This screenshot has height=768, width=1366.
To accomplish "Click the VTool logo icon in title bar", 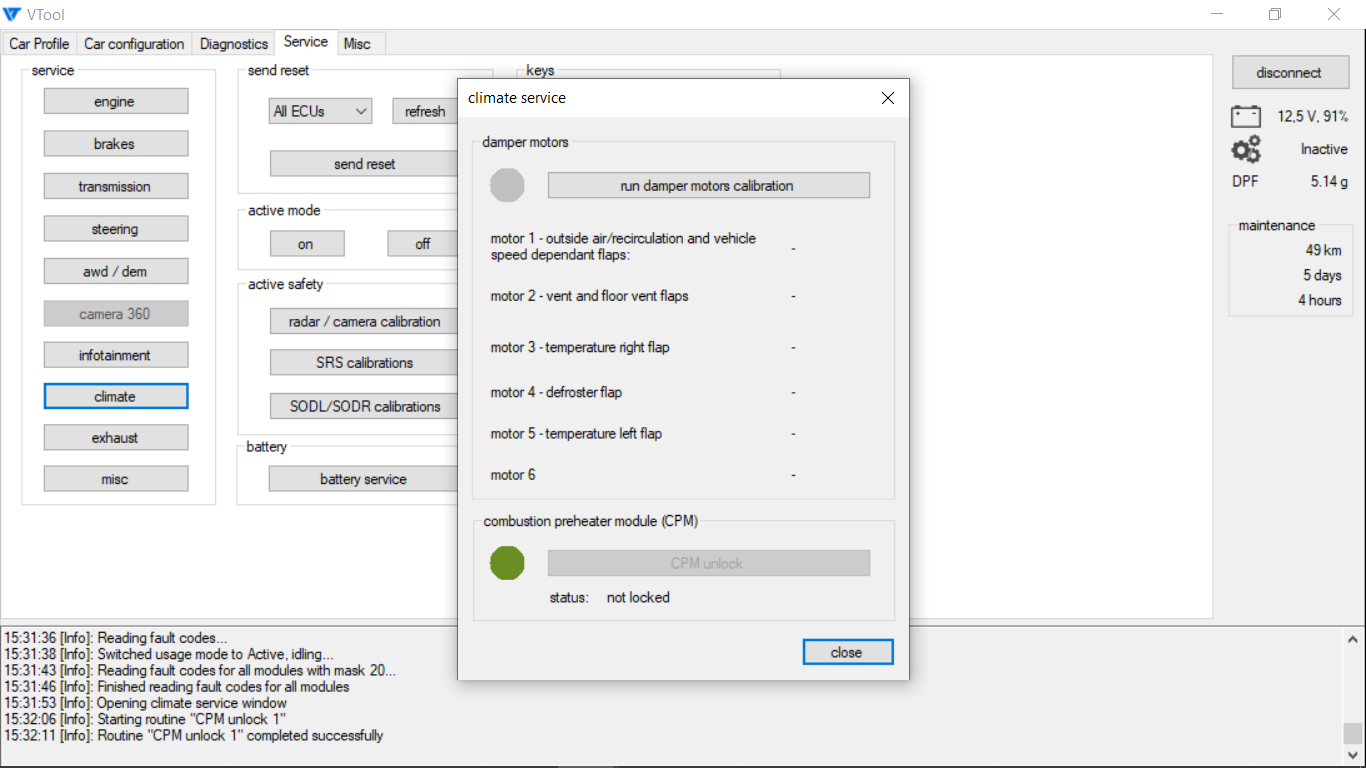I will (12, 14).
